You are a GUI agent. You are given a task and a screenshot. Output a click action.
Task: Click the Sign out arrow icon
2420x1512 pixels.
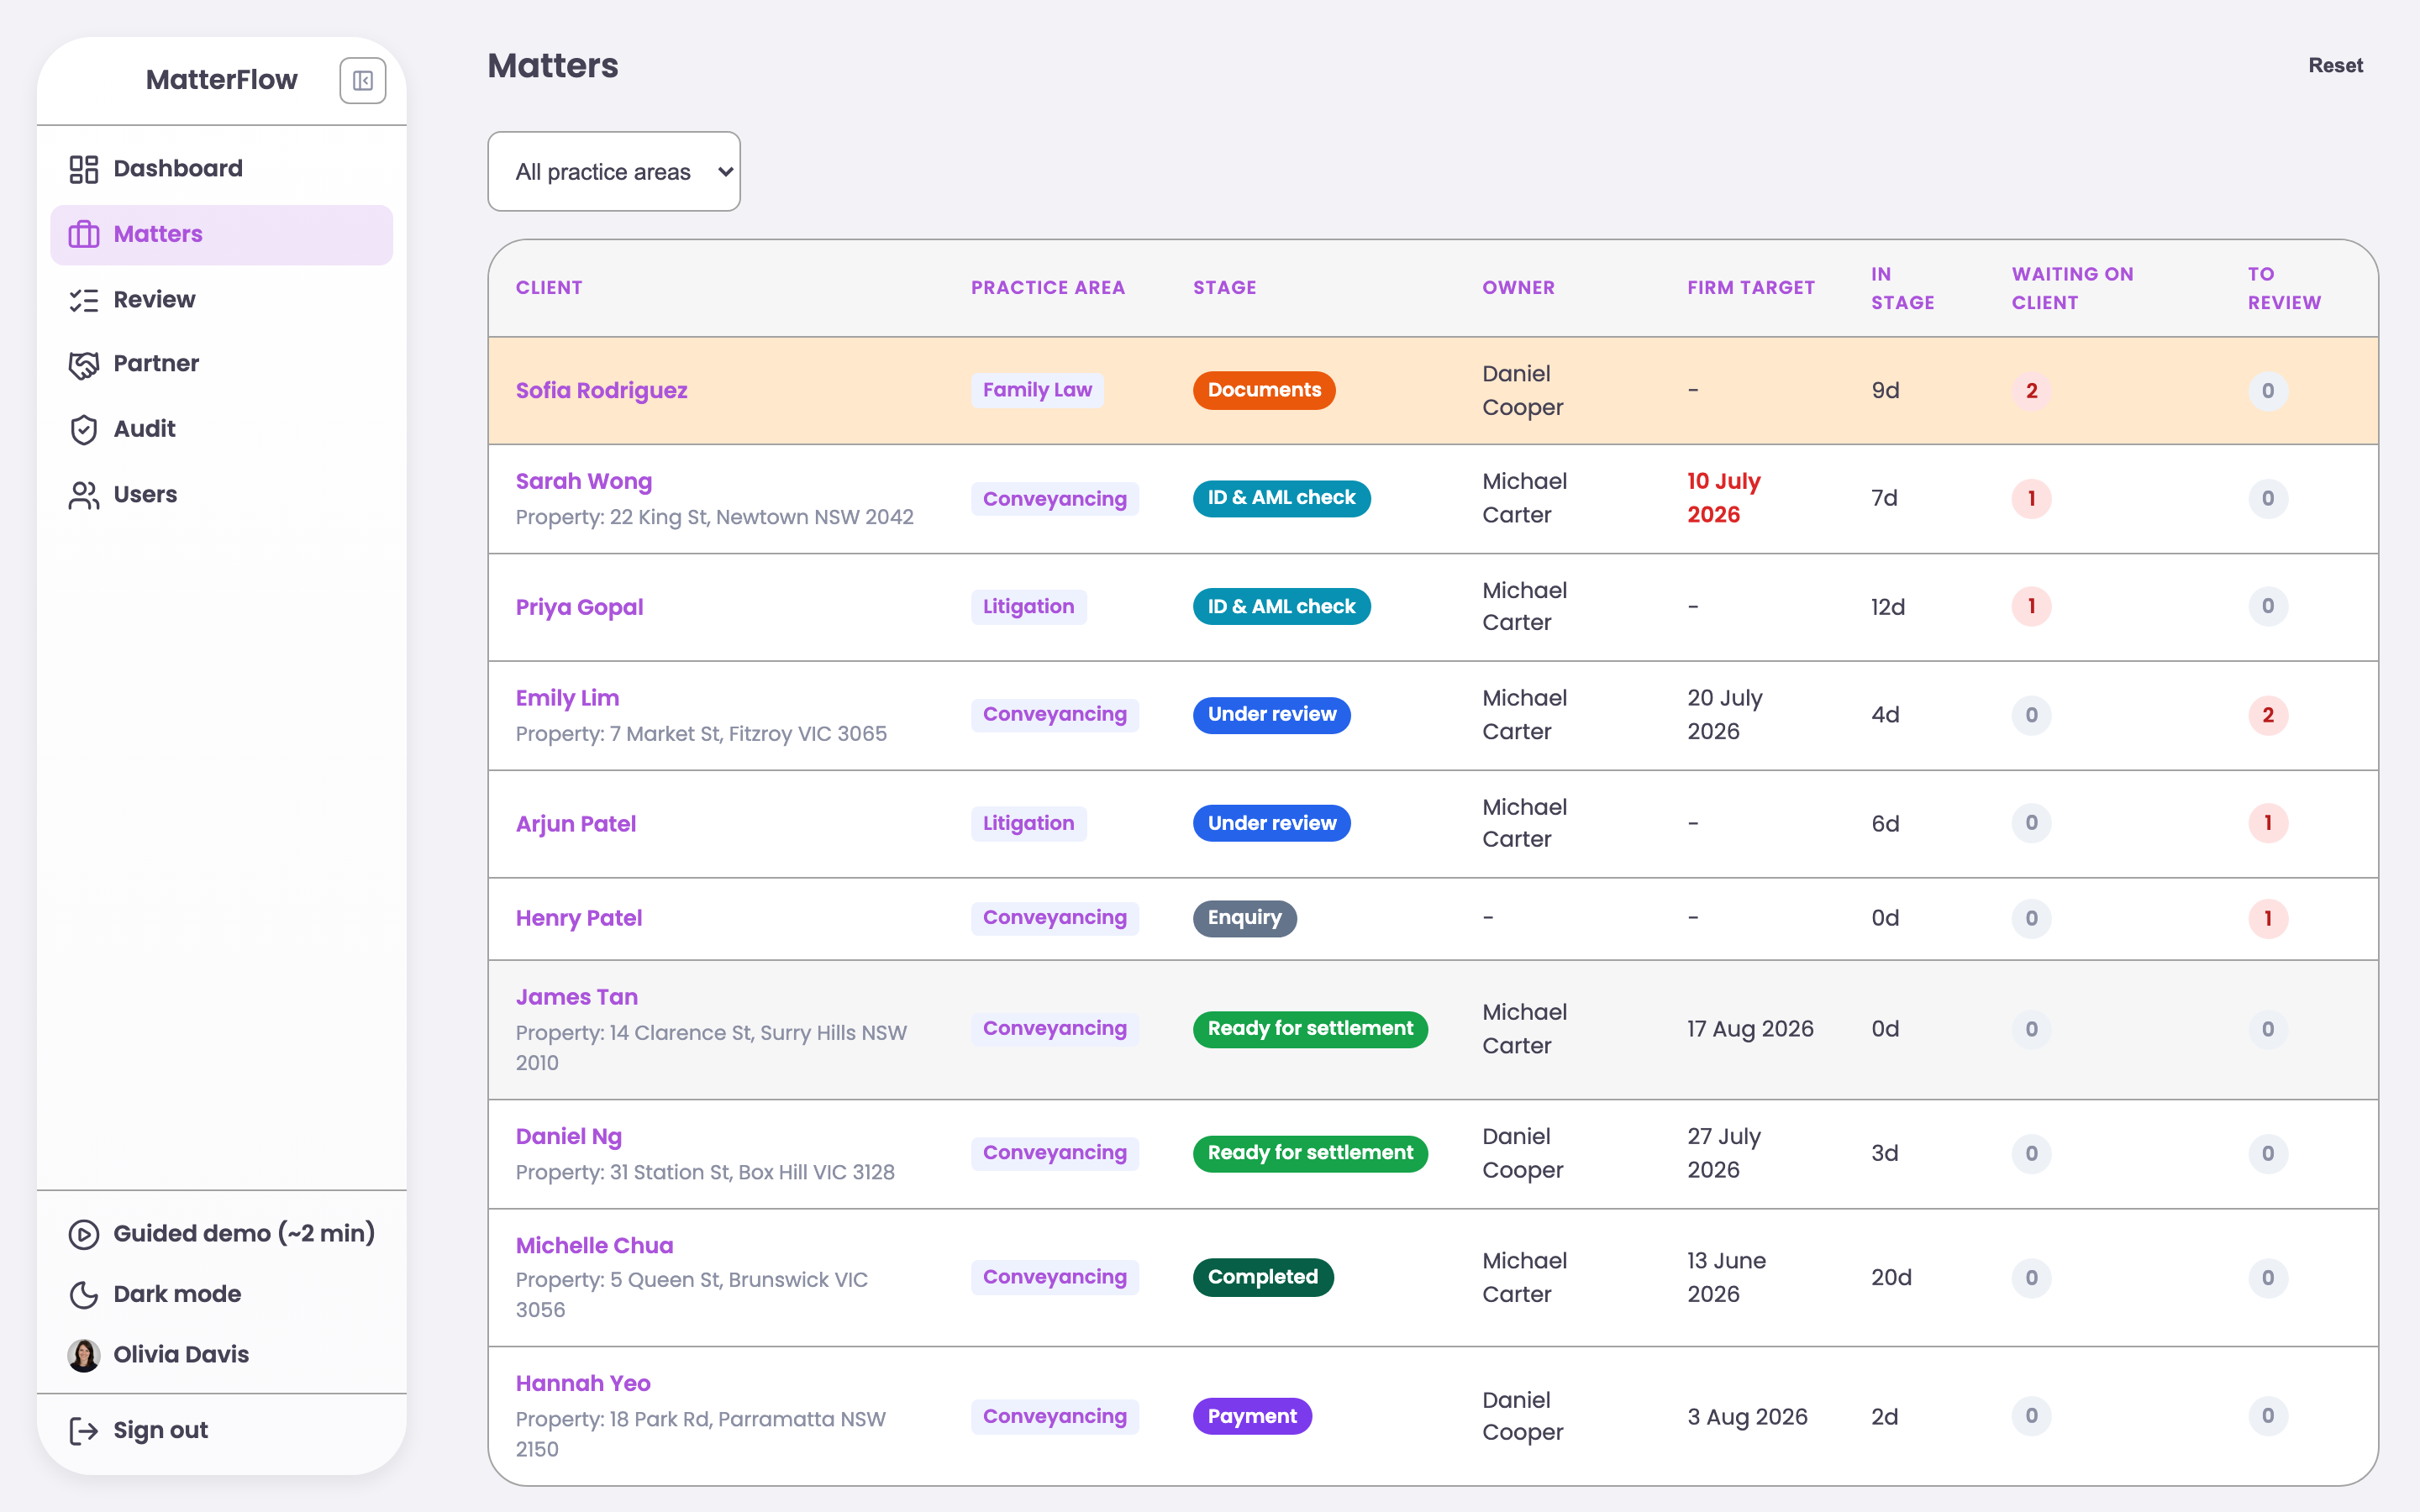(84, 1431)
